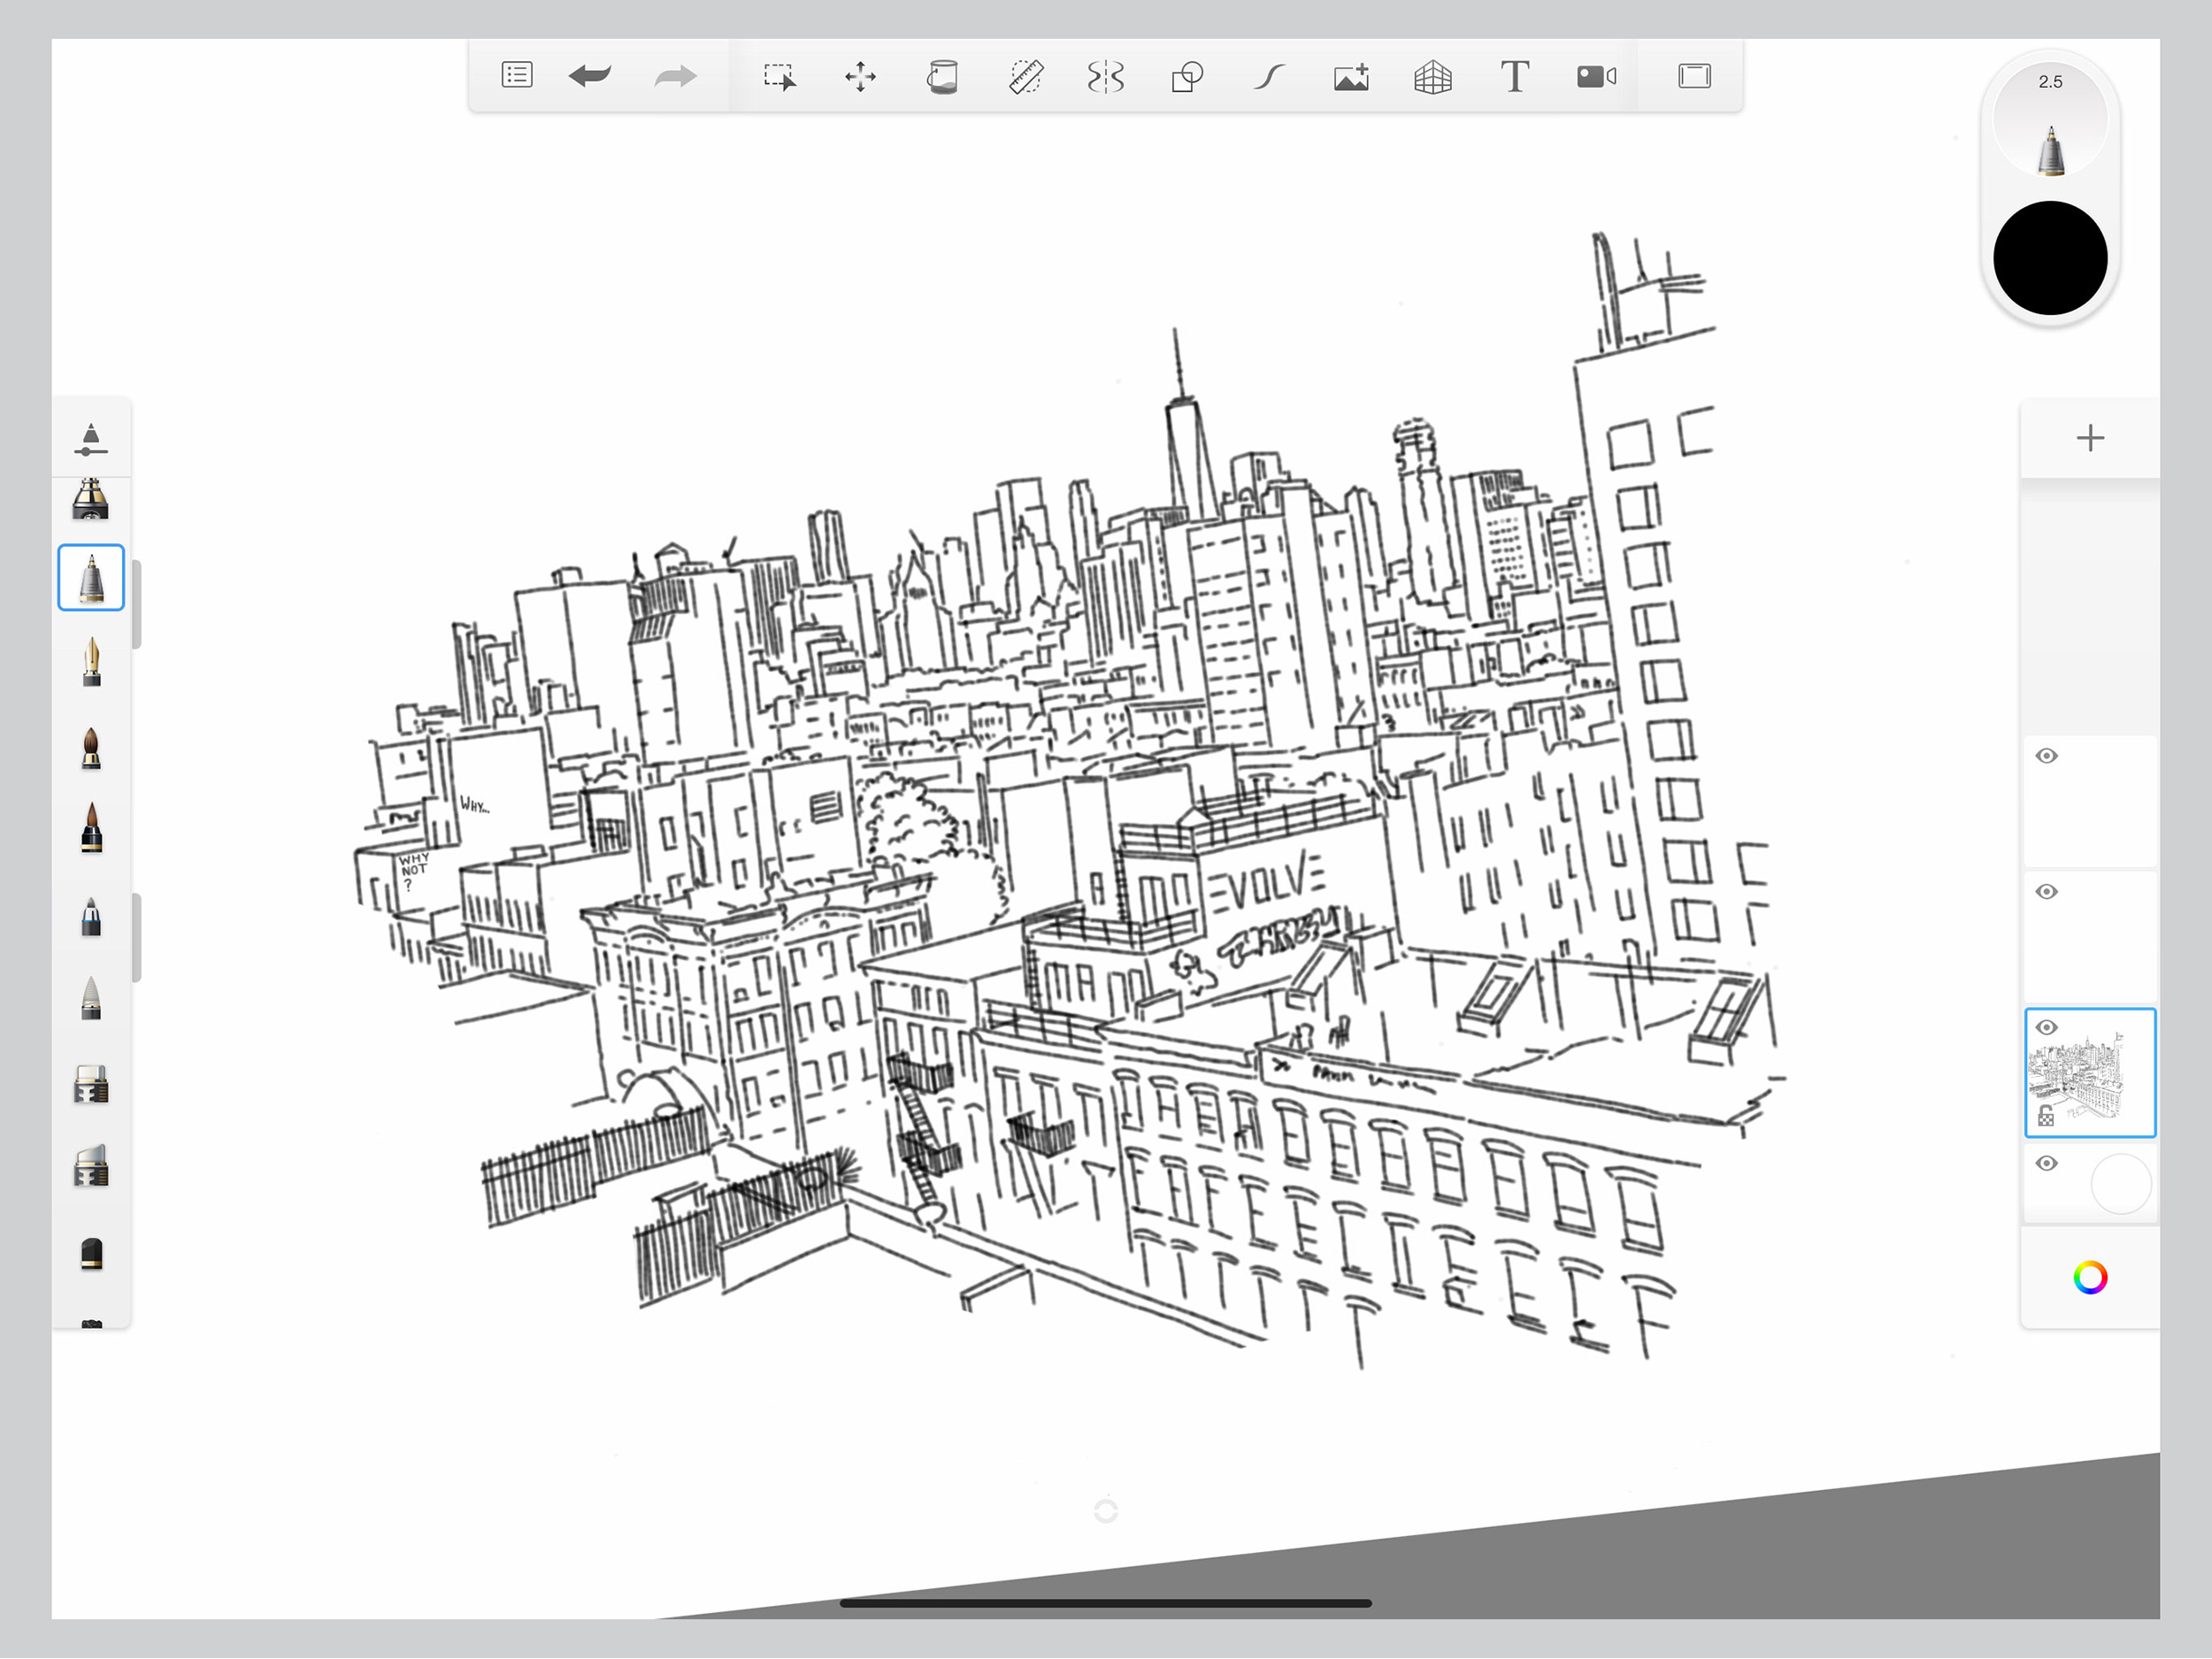Open color picker via black color puck

coord(2050,258)
